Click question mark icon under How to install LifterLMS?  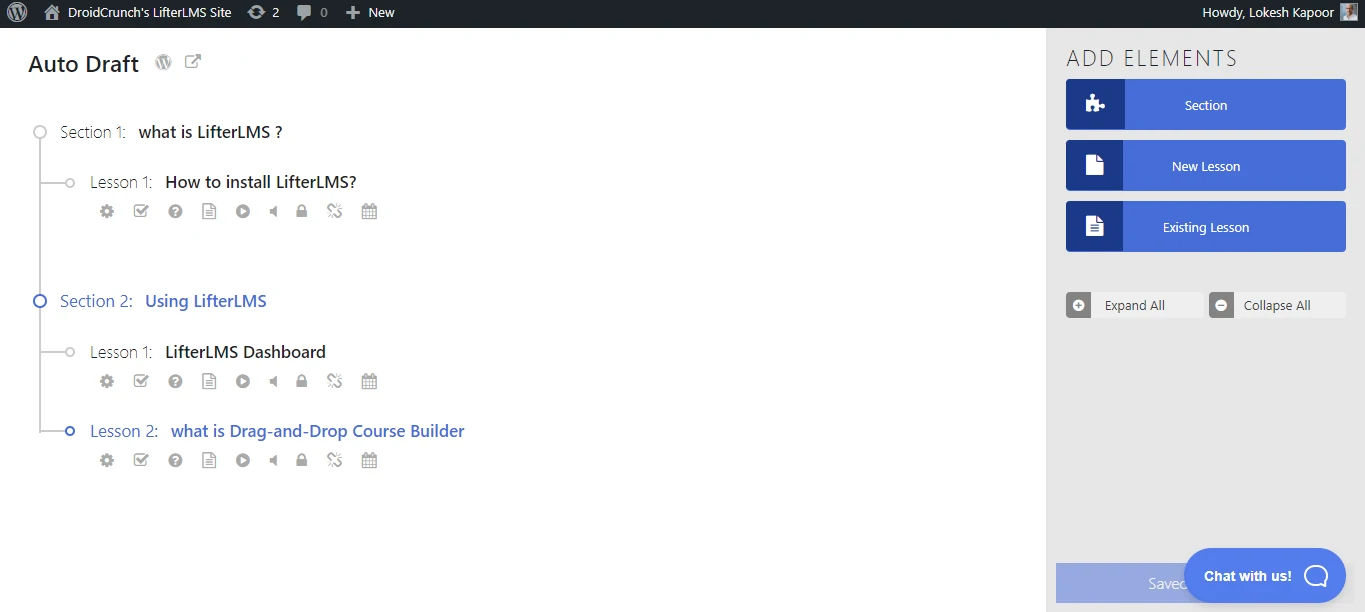175,211
